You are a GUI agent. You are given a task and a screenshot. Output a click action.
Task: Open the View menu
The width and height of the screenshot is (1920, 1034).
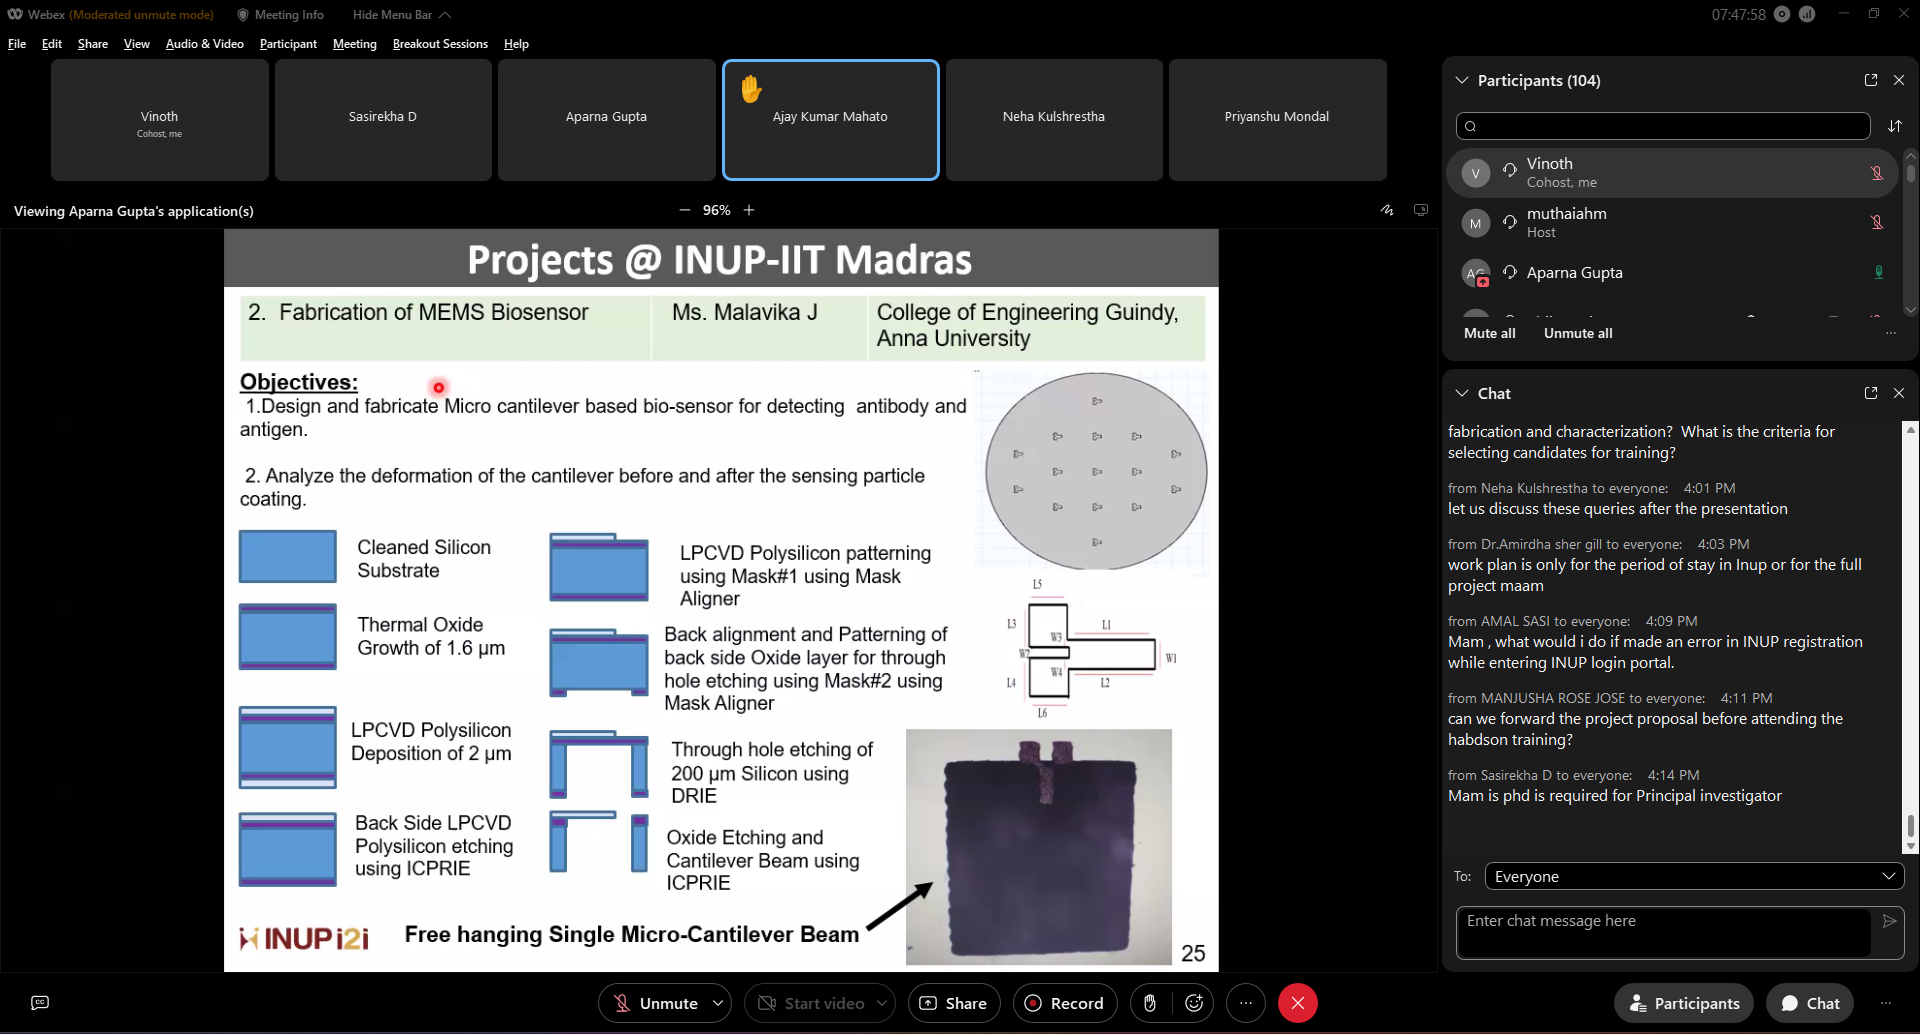point(137,44)
